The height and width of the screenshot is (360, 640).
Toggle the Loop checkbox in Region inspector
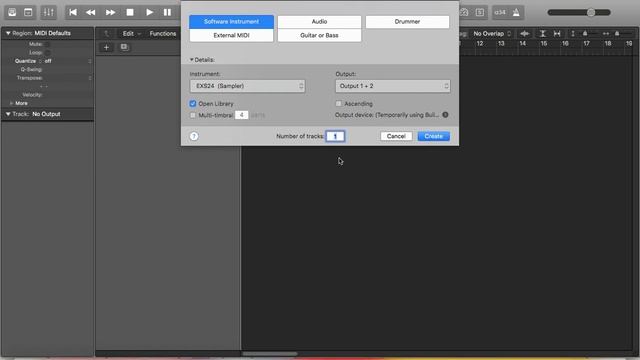(48, 53)
